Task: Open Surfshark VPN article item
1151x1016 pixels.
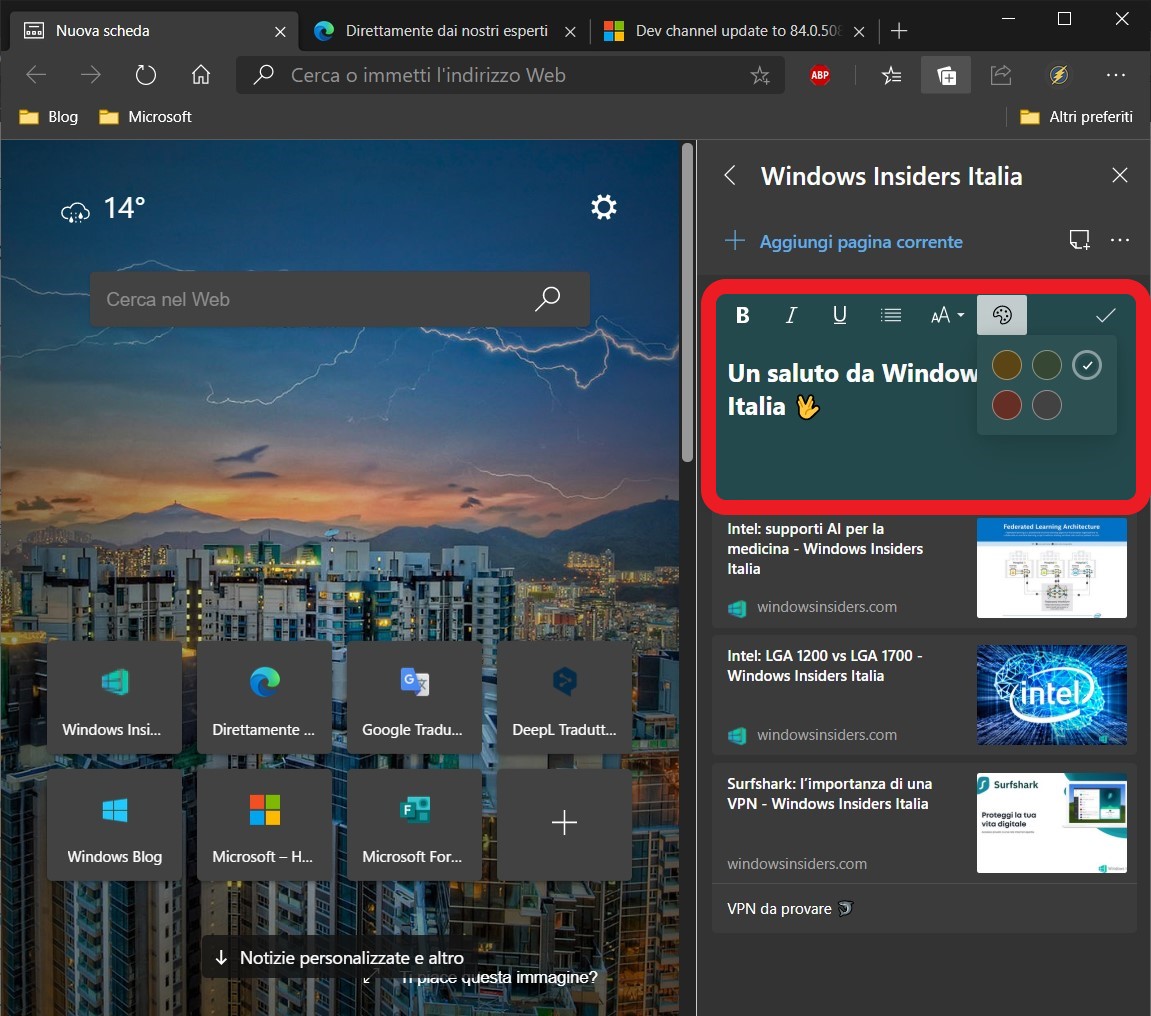Action: [x=923, y=823]
